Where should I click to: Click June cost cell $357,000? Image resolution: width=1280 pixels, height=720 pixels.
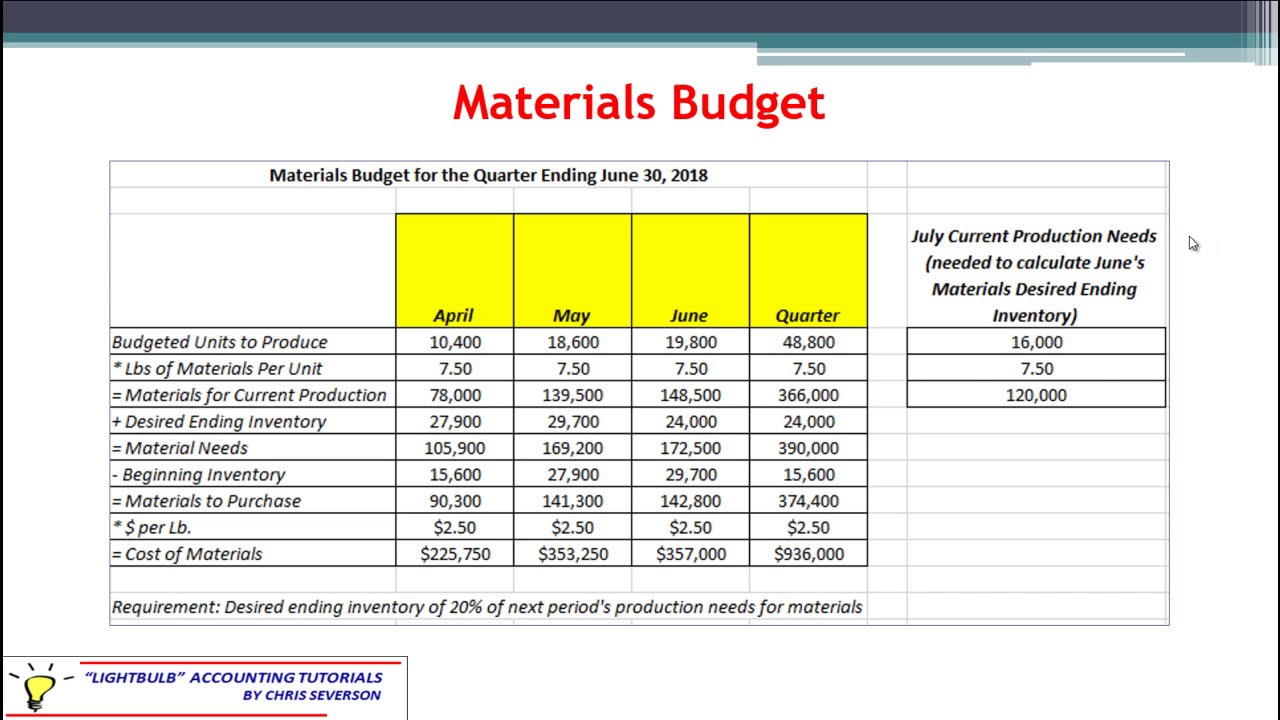[691, 554]
